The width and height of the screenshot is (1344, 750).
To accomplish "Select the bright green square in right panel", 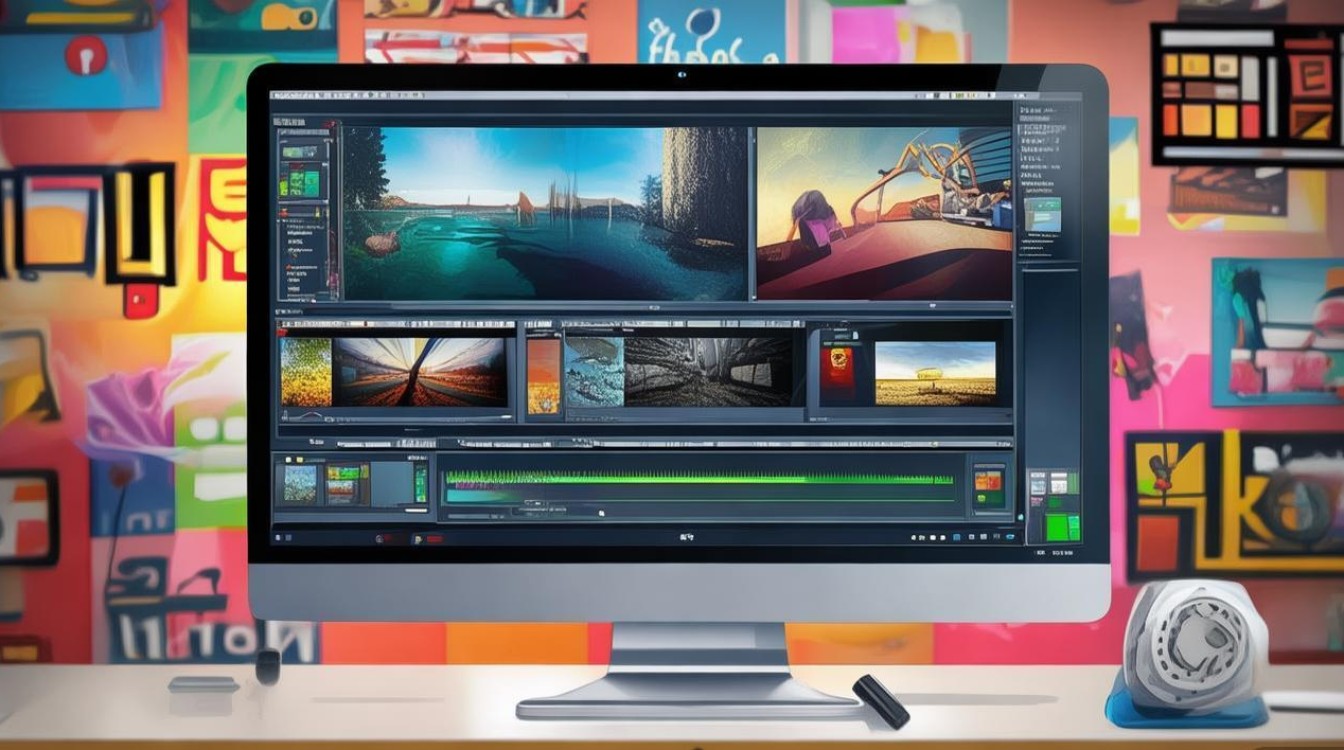I will point(1056,526).
